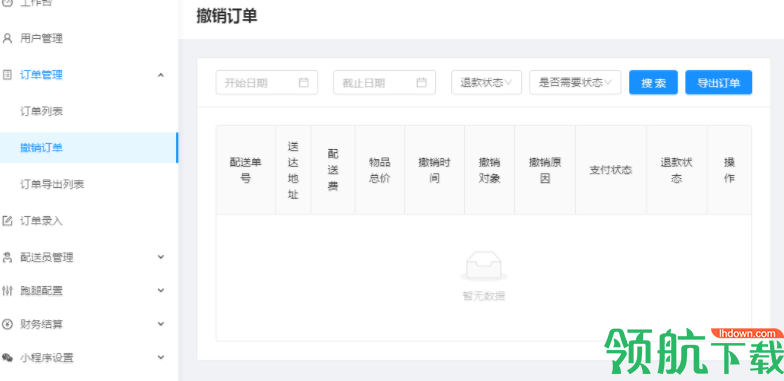Click the 撤销原因 column header
784x381 pixels.
545,170
